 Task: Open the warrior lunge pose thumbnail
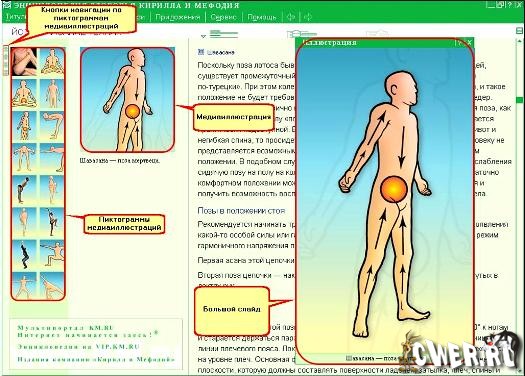coord(52,254)
